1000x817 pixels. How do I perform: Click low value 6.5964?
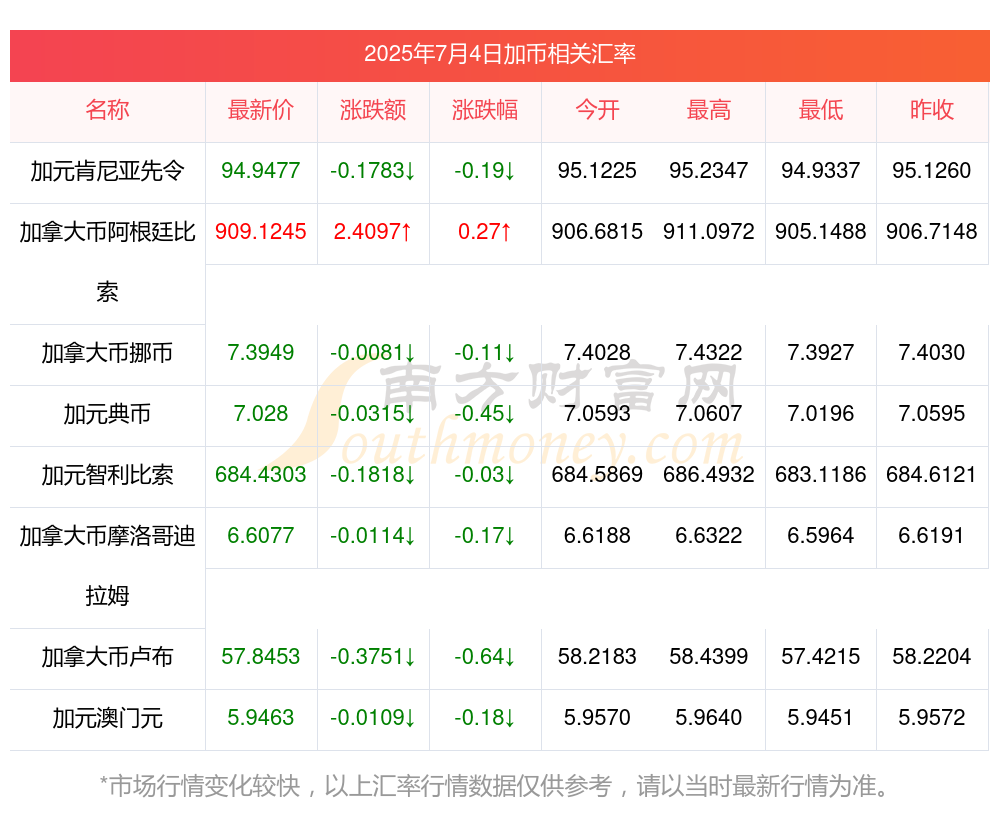pyautogui.click(x=821, y=535)
